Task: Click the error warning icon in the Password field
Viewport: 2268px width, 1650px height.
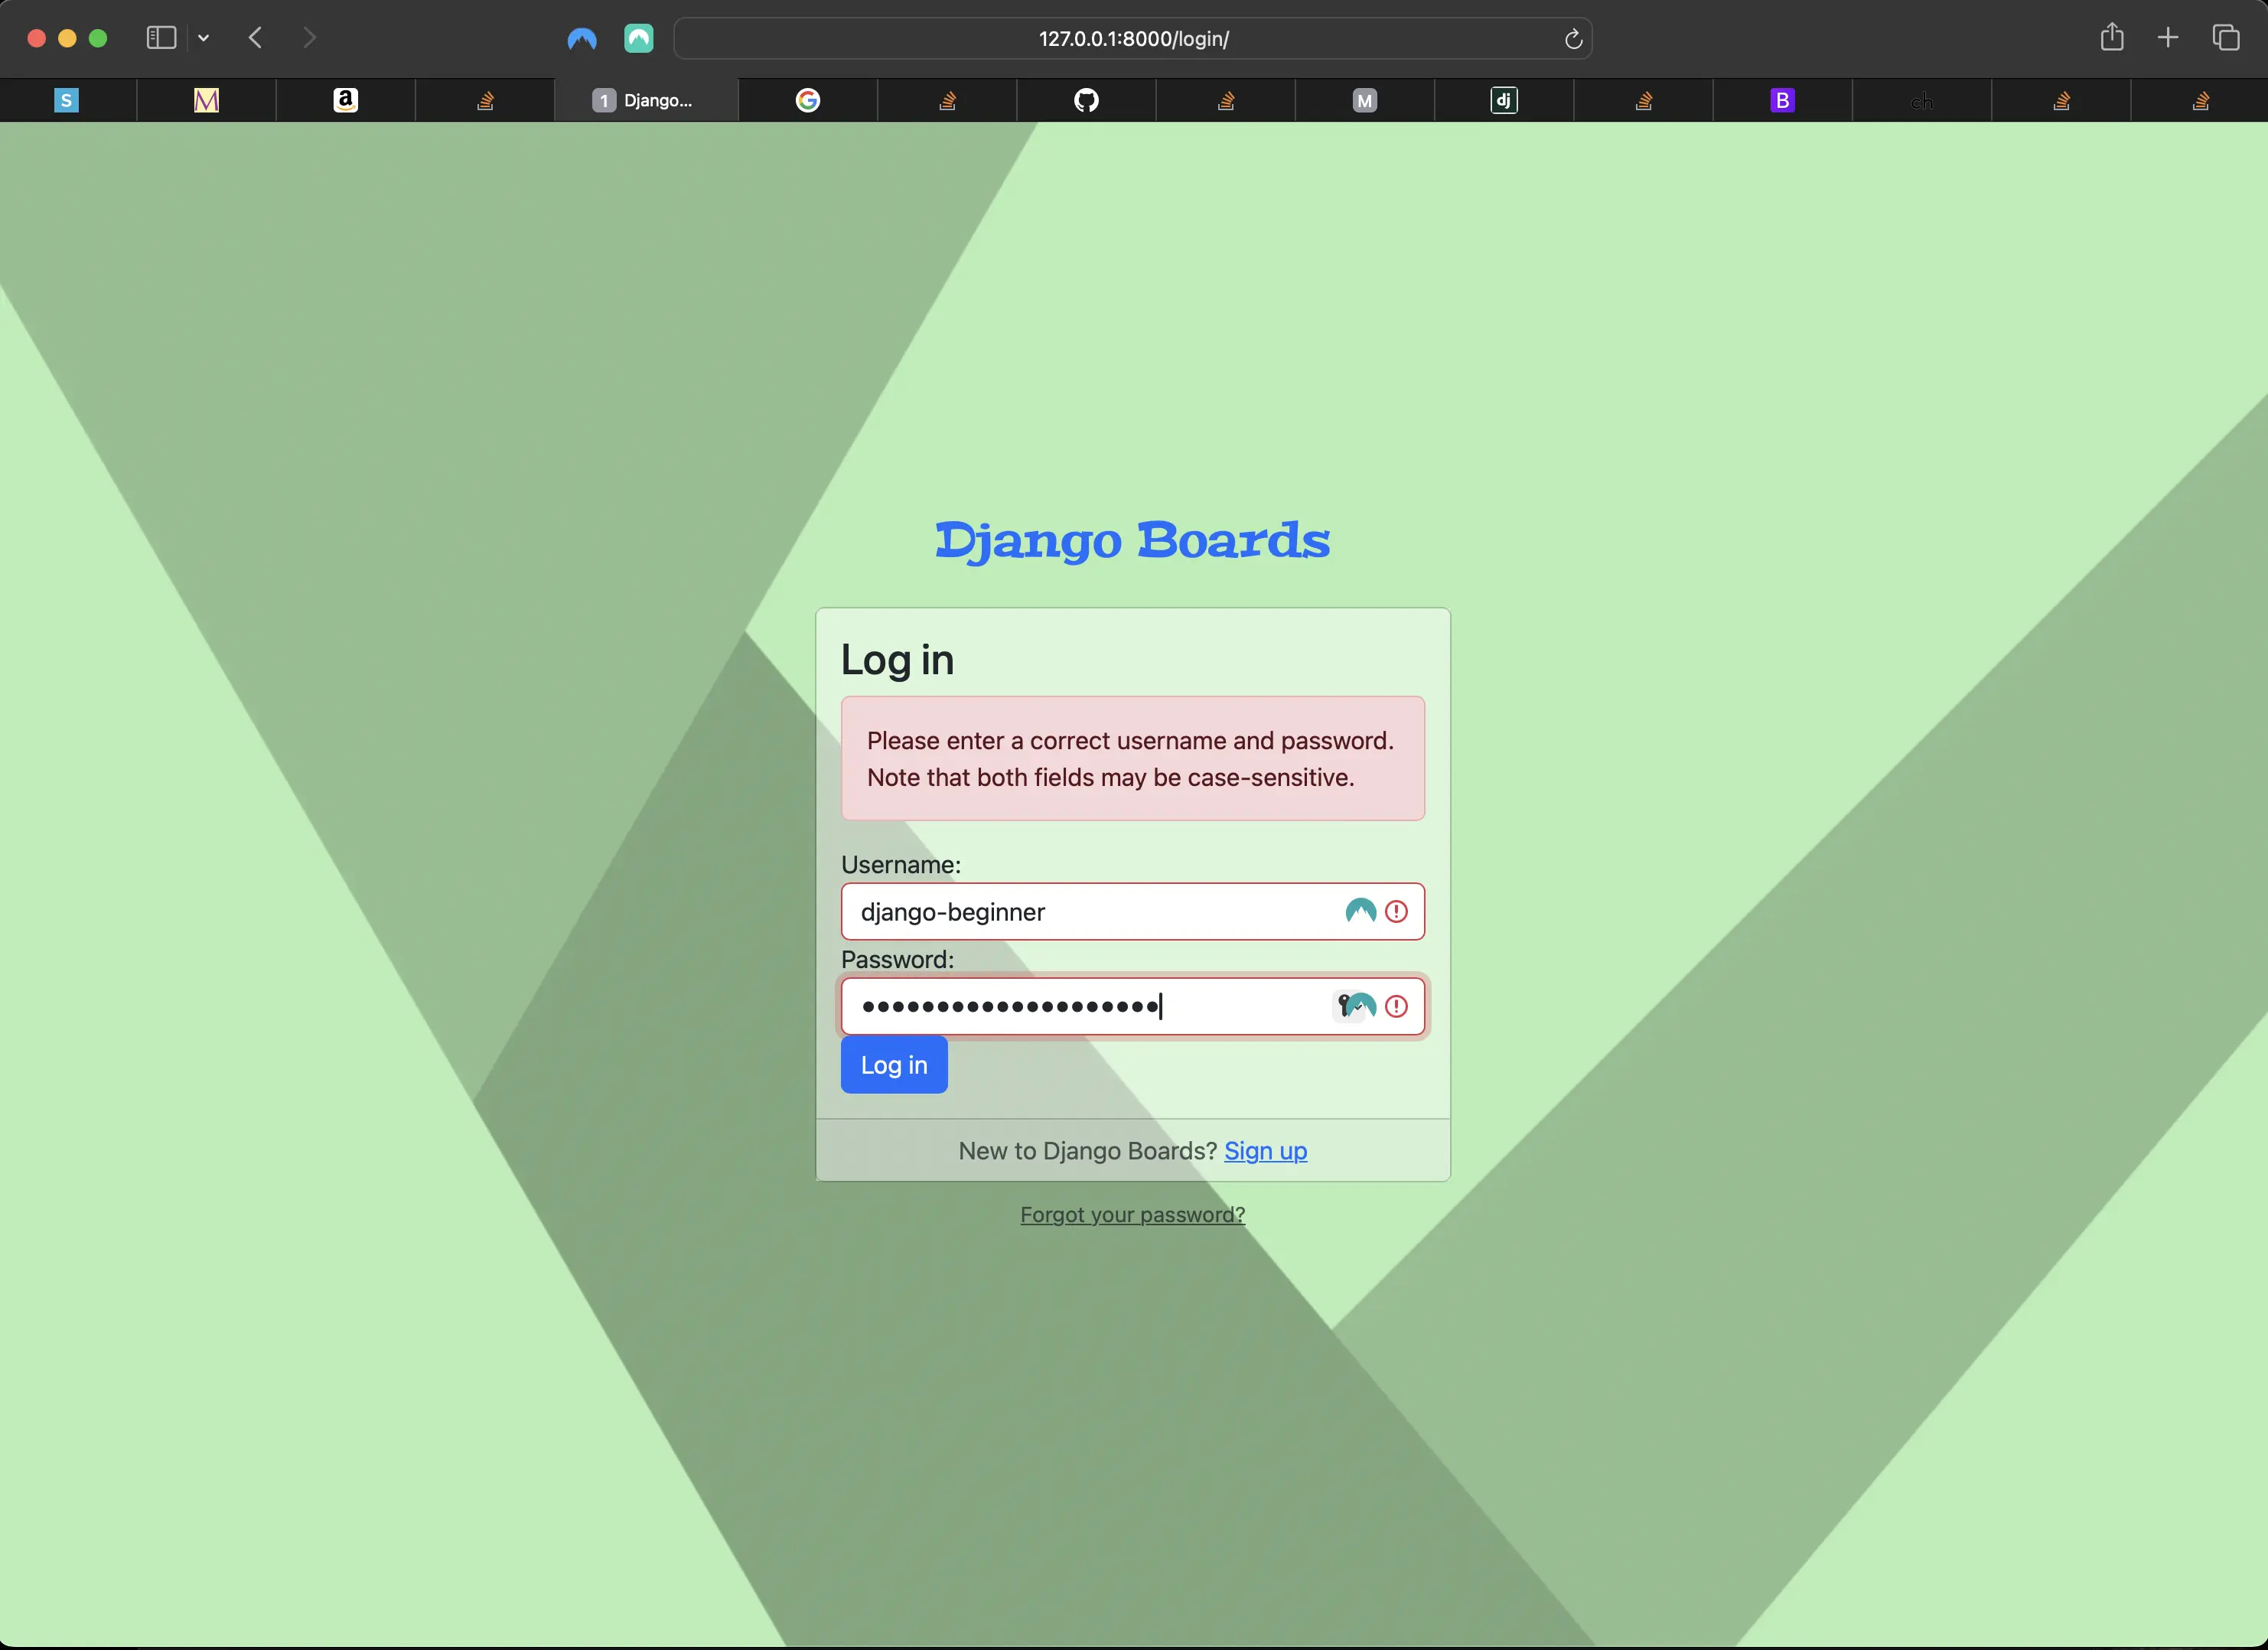Action: point(1397,1006)
